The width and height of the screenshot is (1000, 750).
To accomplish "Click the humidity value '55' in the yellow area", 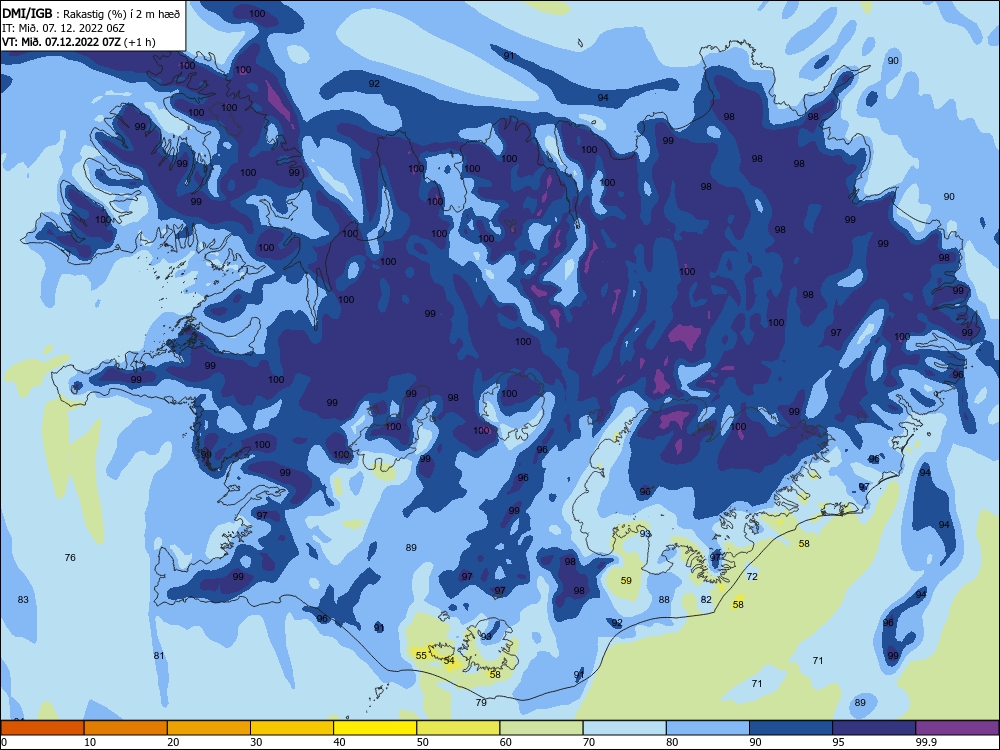I will (x=421, y=656).
